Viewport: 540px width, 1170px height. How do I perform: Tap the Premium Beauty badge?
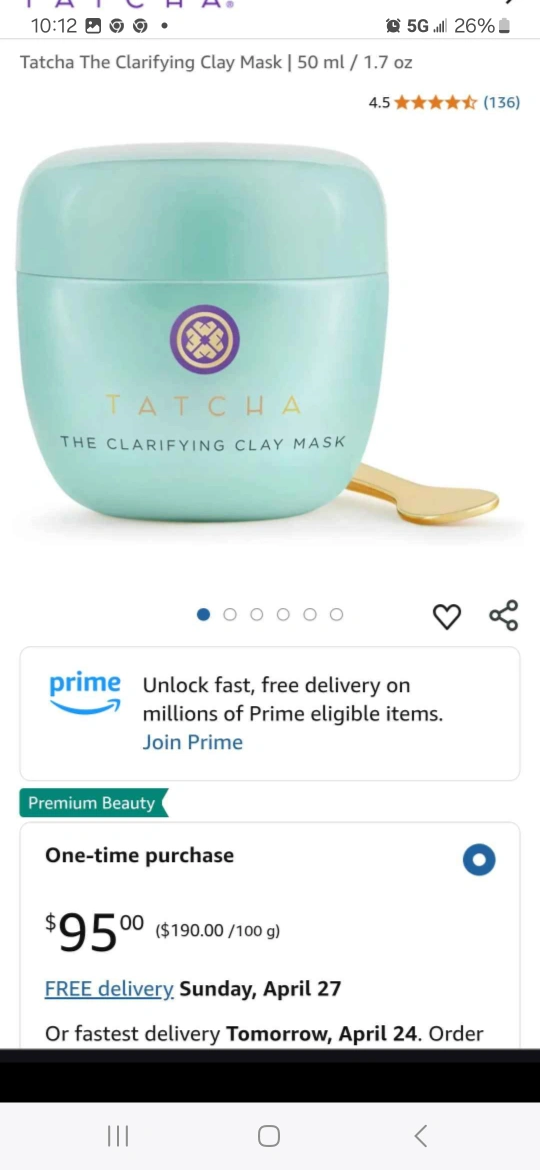coord(93,803)
